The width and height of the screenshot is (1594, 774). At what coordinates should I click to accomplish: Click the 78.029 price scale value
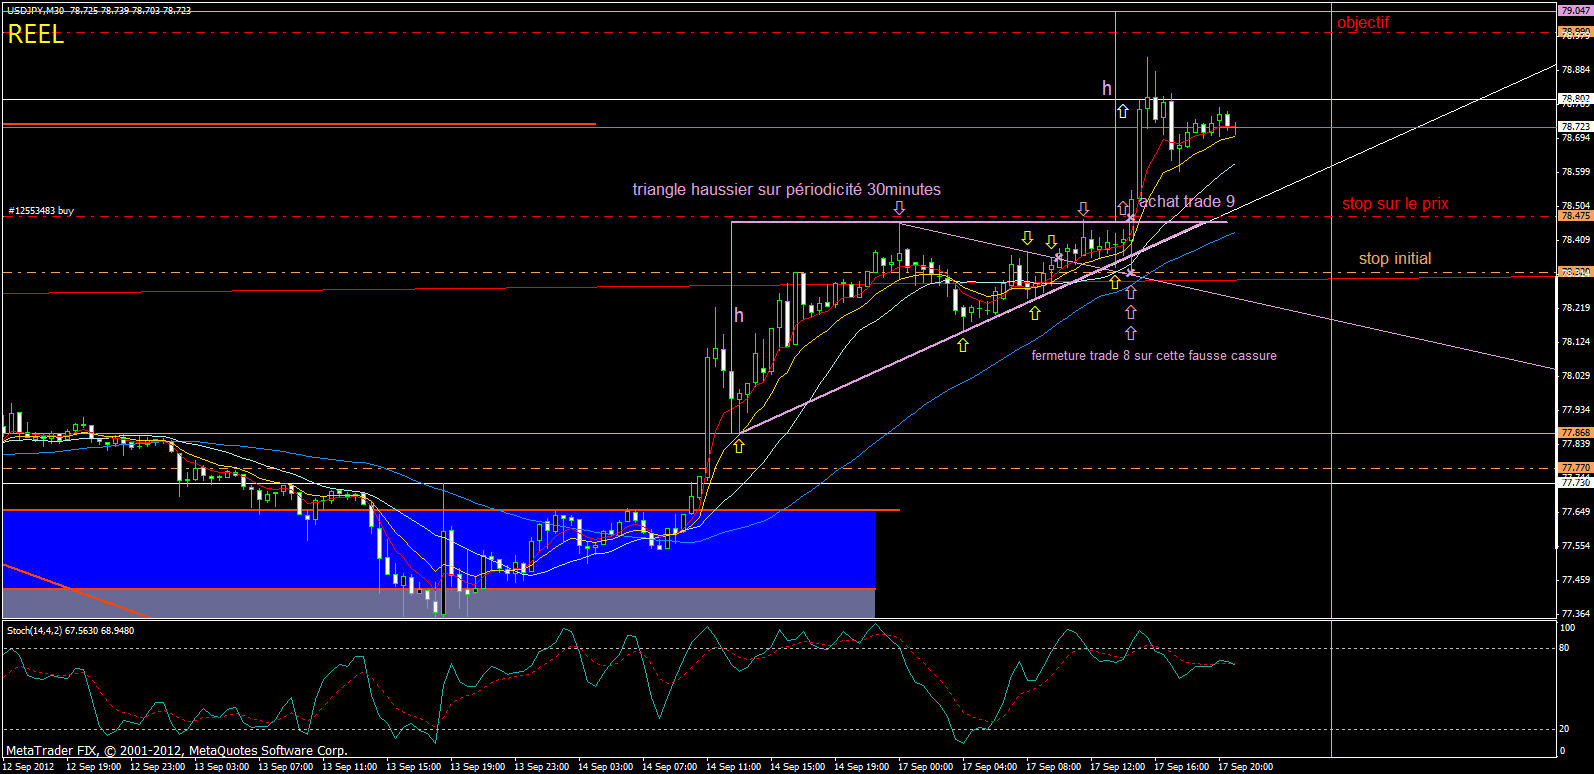1575,376
